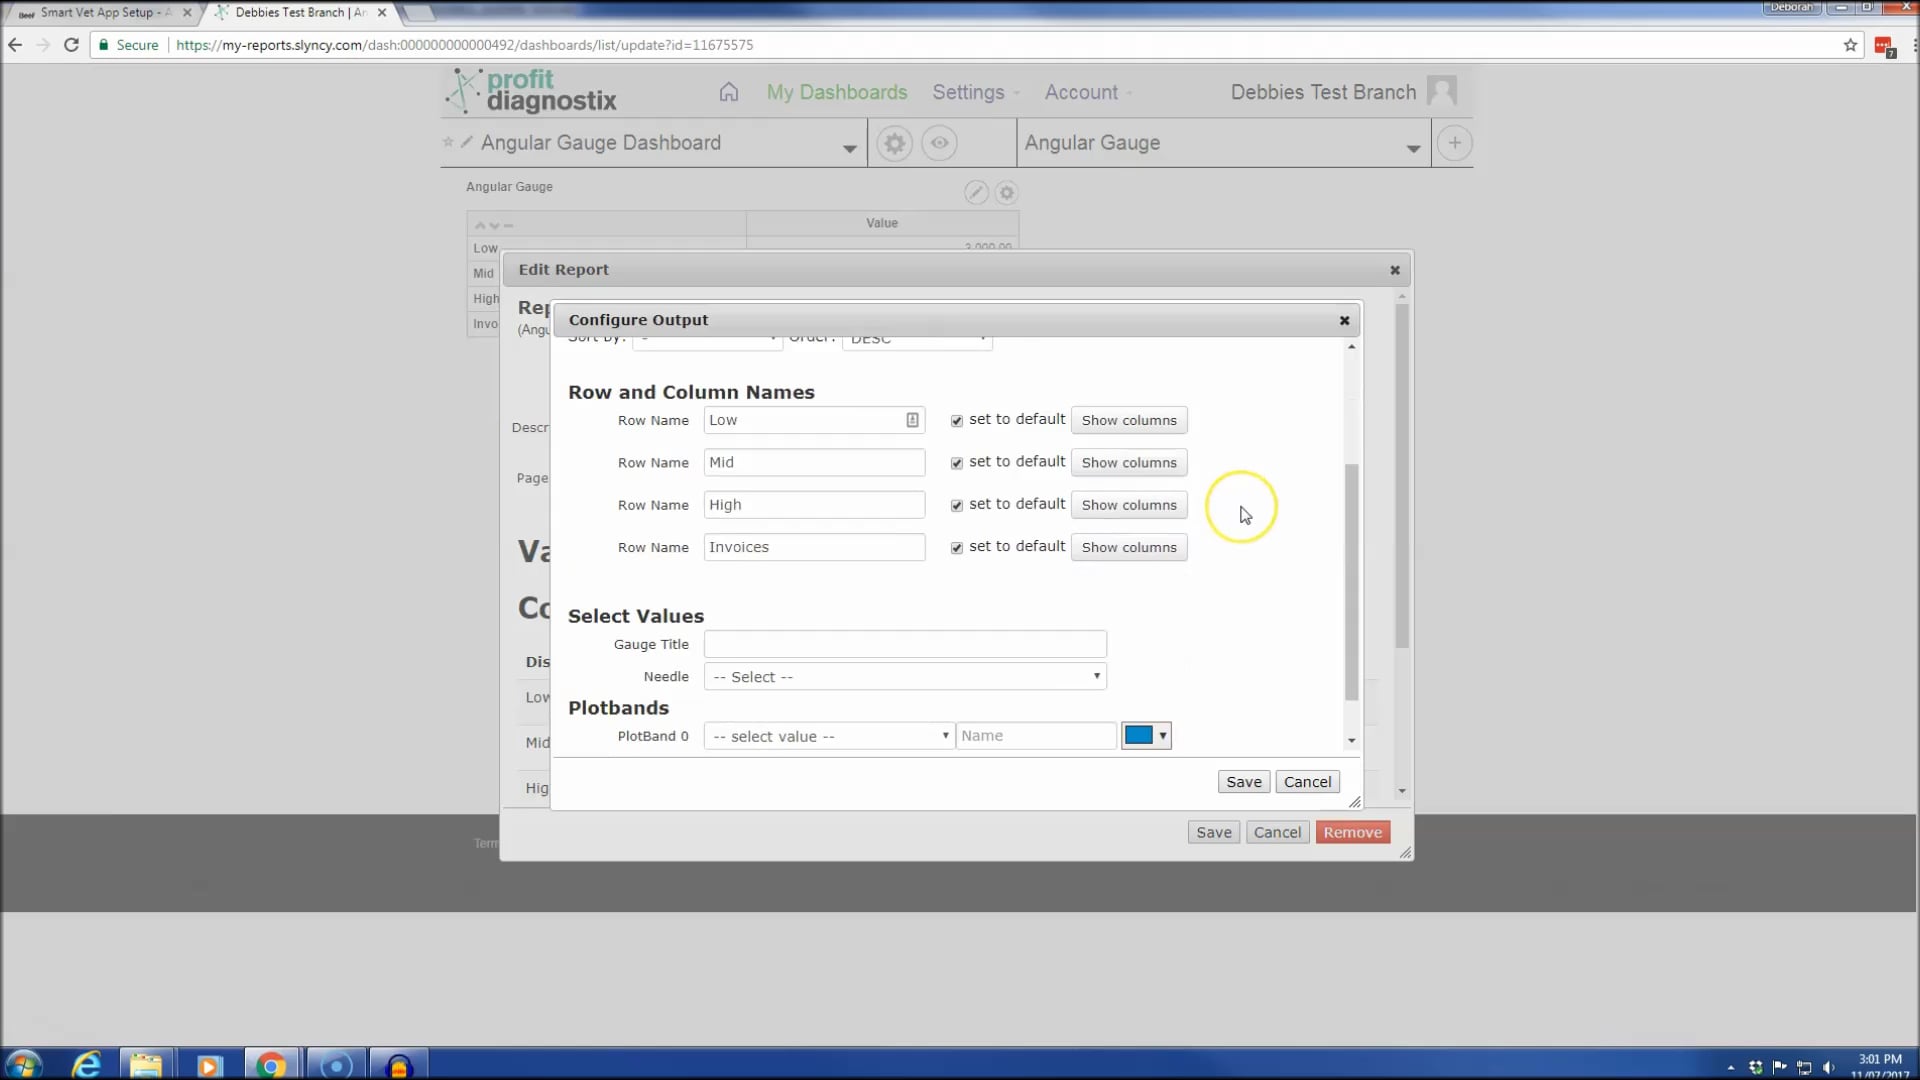
Task: Open the Order DESC dropdown
Action: pos(917,340)
